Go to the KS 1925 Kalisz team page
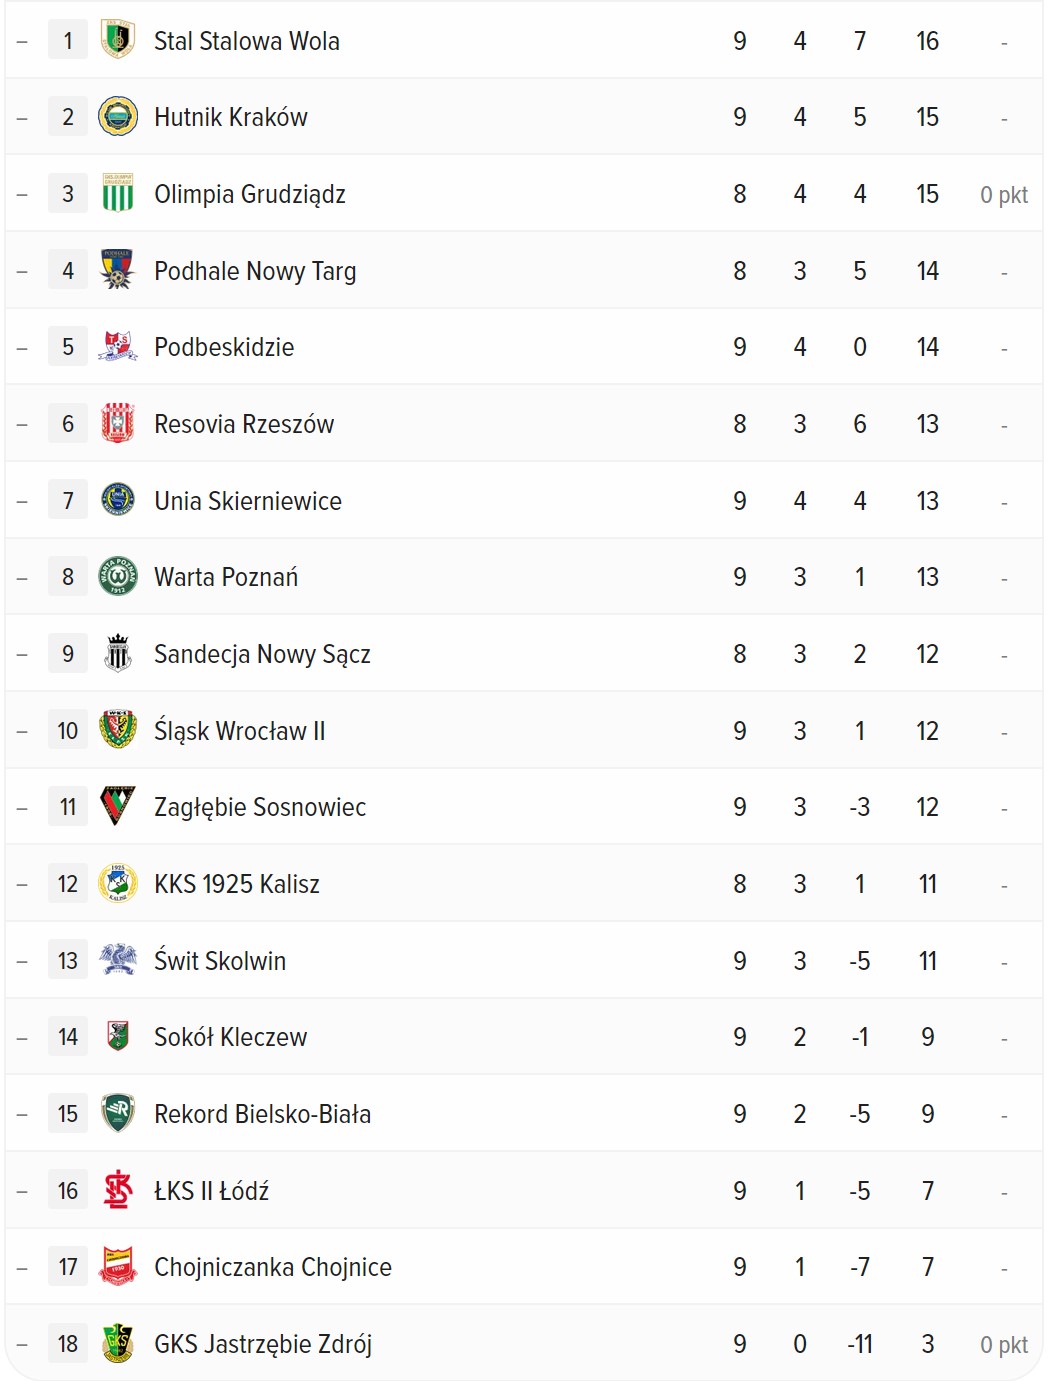Viewport: 1052px width, 1381px height. (x=237, y=884)
